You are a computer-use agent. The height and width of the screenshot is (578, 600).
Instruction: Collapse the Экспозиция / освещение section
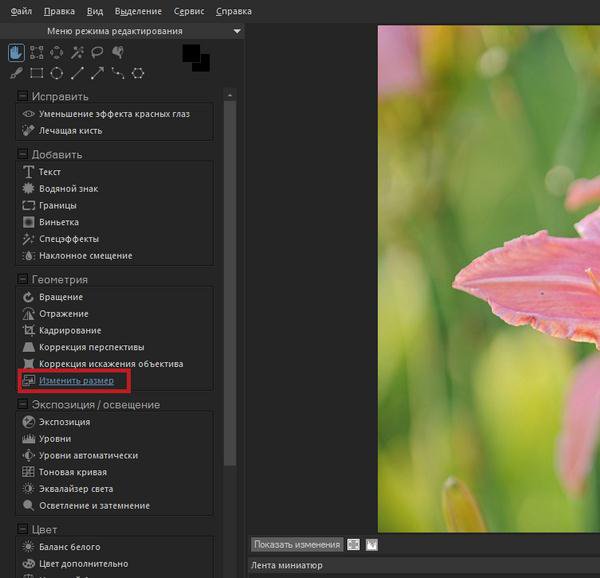pyautogui.click(x=22, y=405)
